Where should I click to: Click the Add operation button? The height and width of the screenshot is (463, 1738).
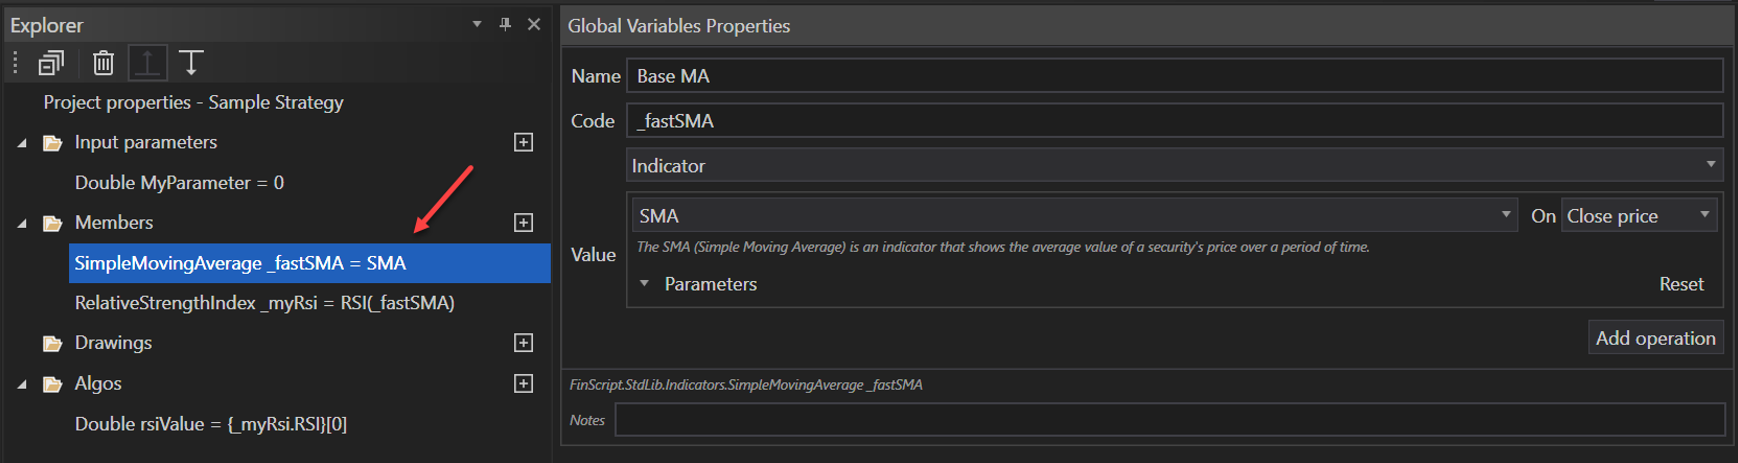tap(1655, 338)
